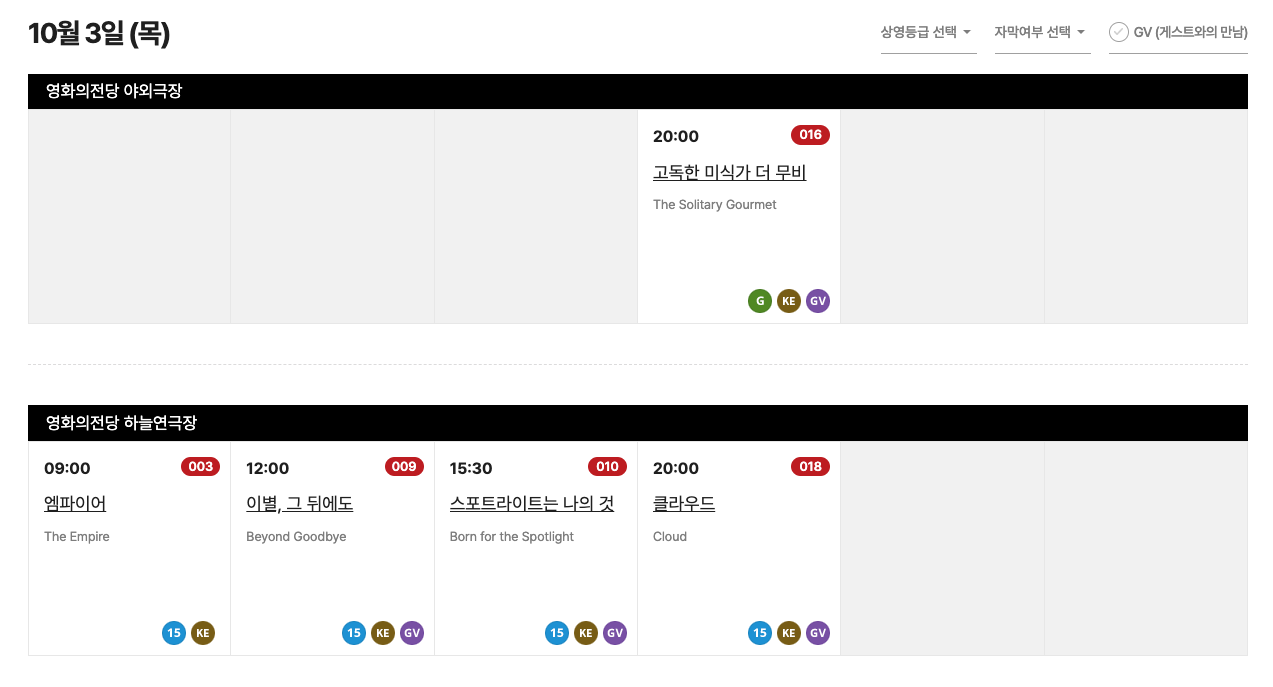Click the GV icon on Cloud
Viewport: 1273px width, 687px height.
point(818,633)
